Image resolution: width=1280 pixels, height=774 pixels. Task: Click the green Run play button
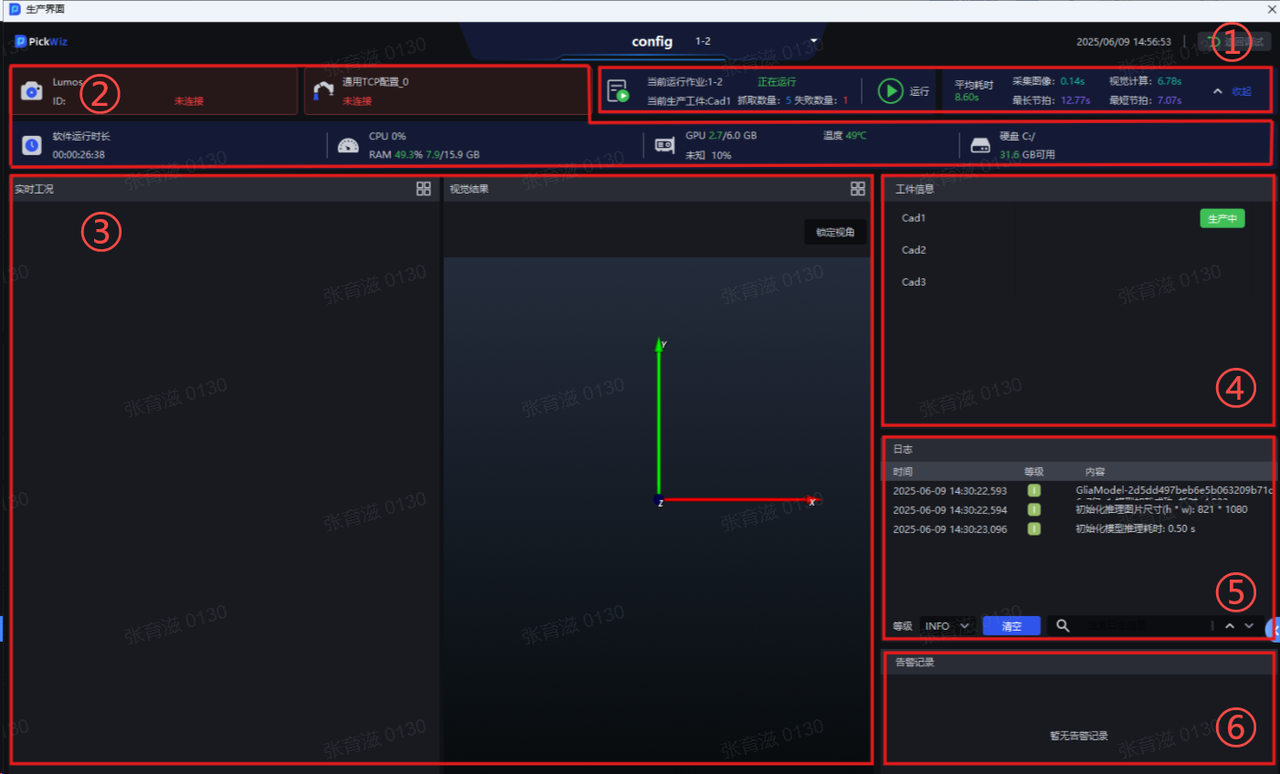click(x=890, y=91)
